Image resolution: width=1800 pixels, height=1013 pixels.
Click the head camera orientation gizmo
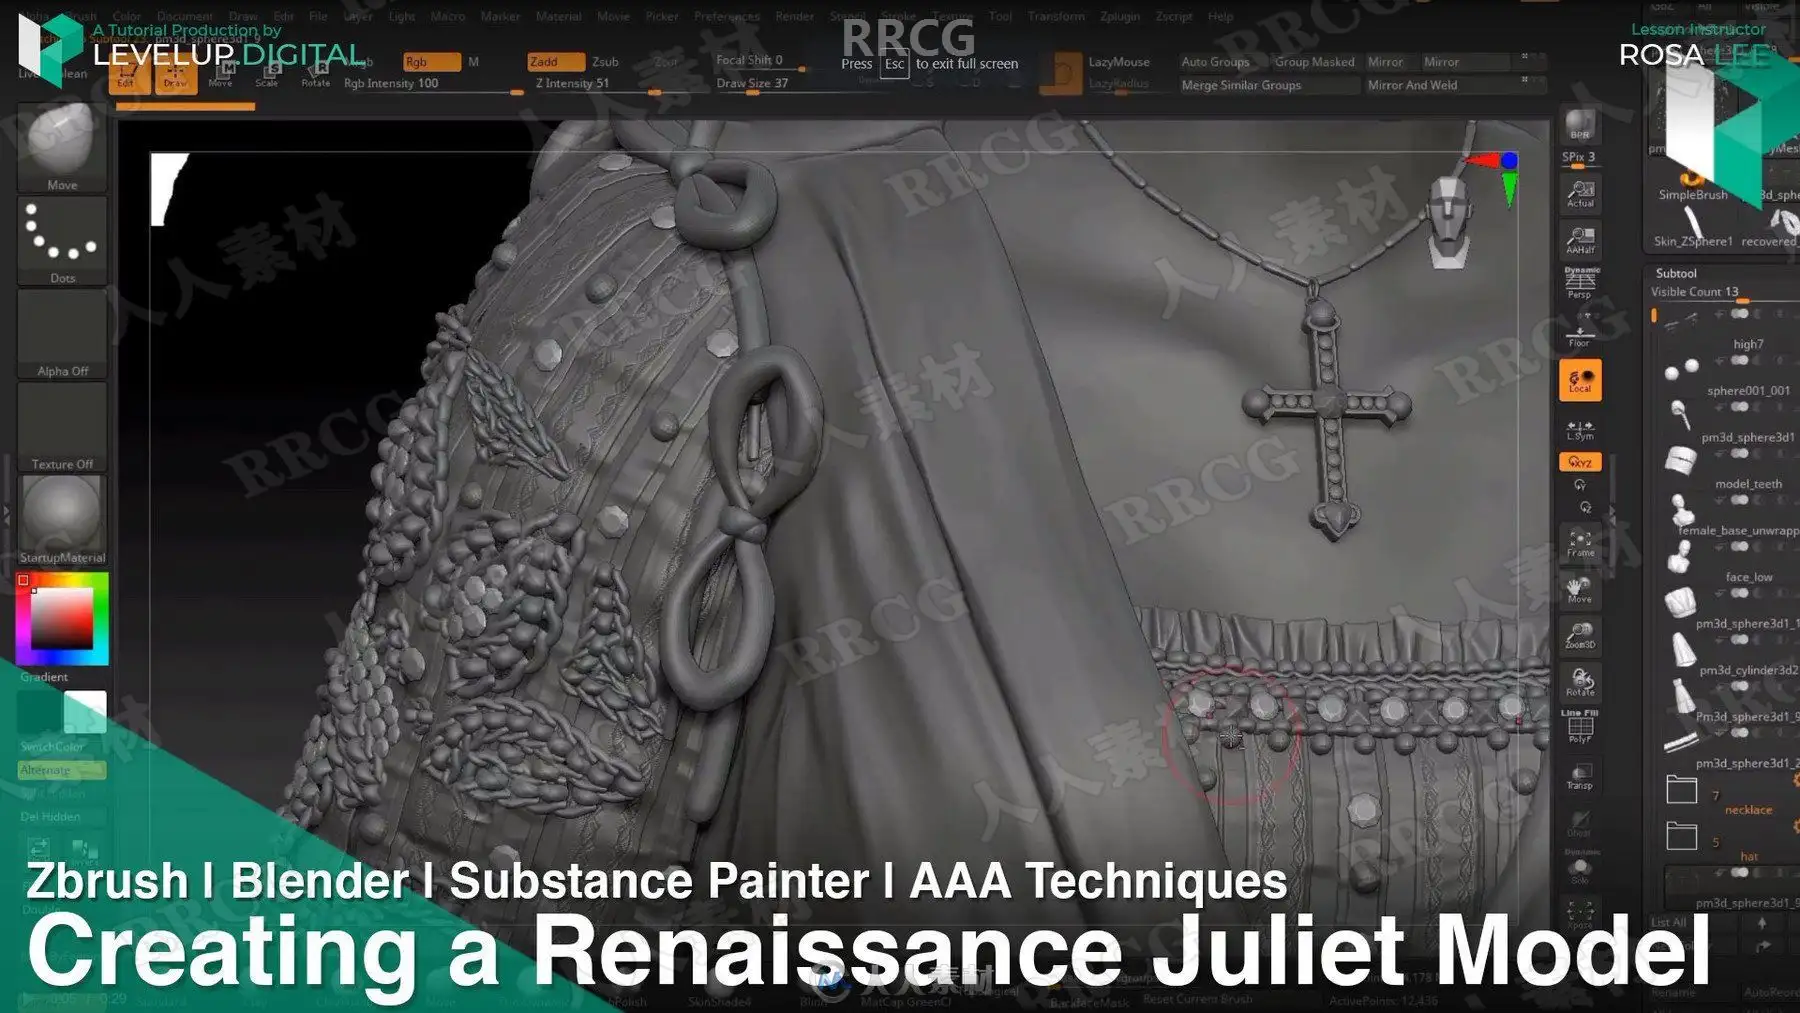(x=1448, y=222)
